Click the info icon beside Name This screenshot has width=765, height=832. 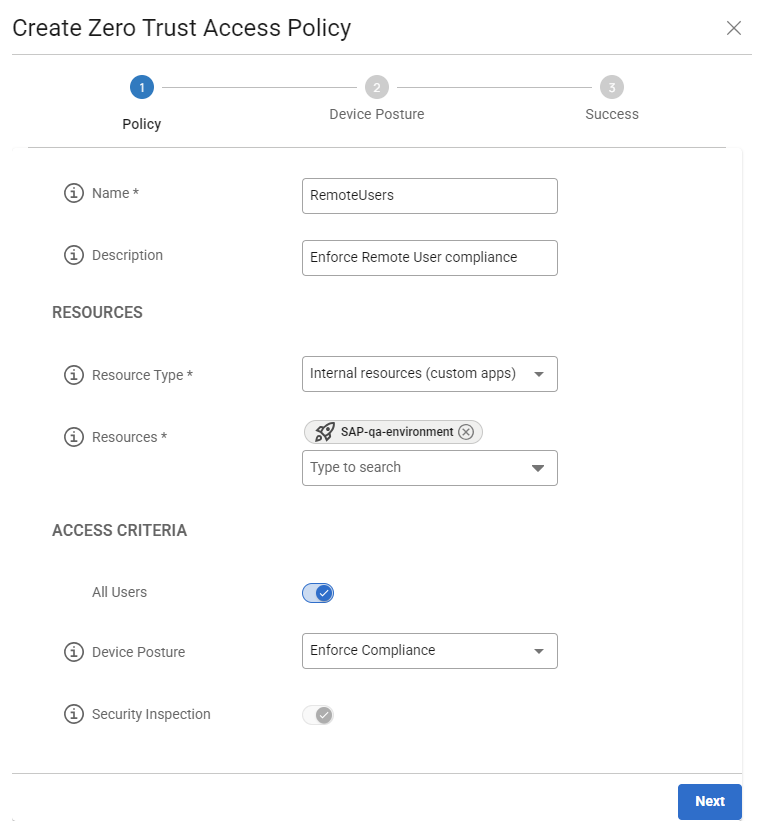(x=73, y=194)
